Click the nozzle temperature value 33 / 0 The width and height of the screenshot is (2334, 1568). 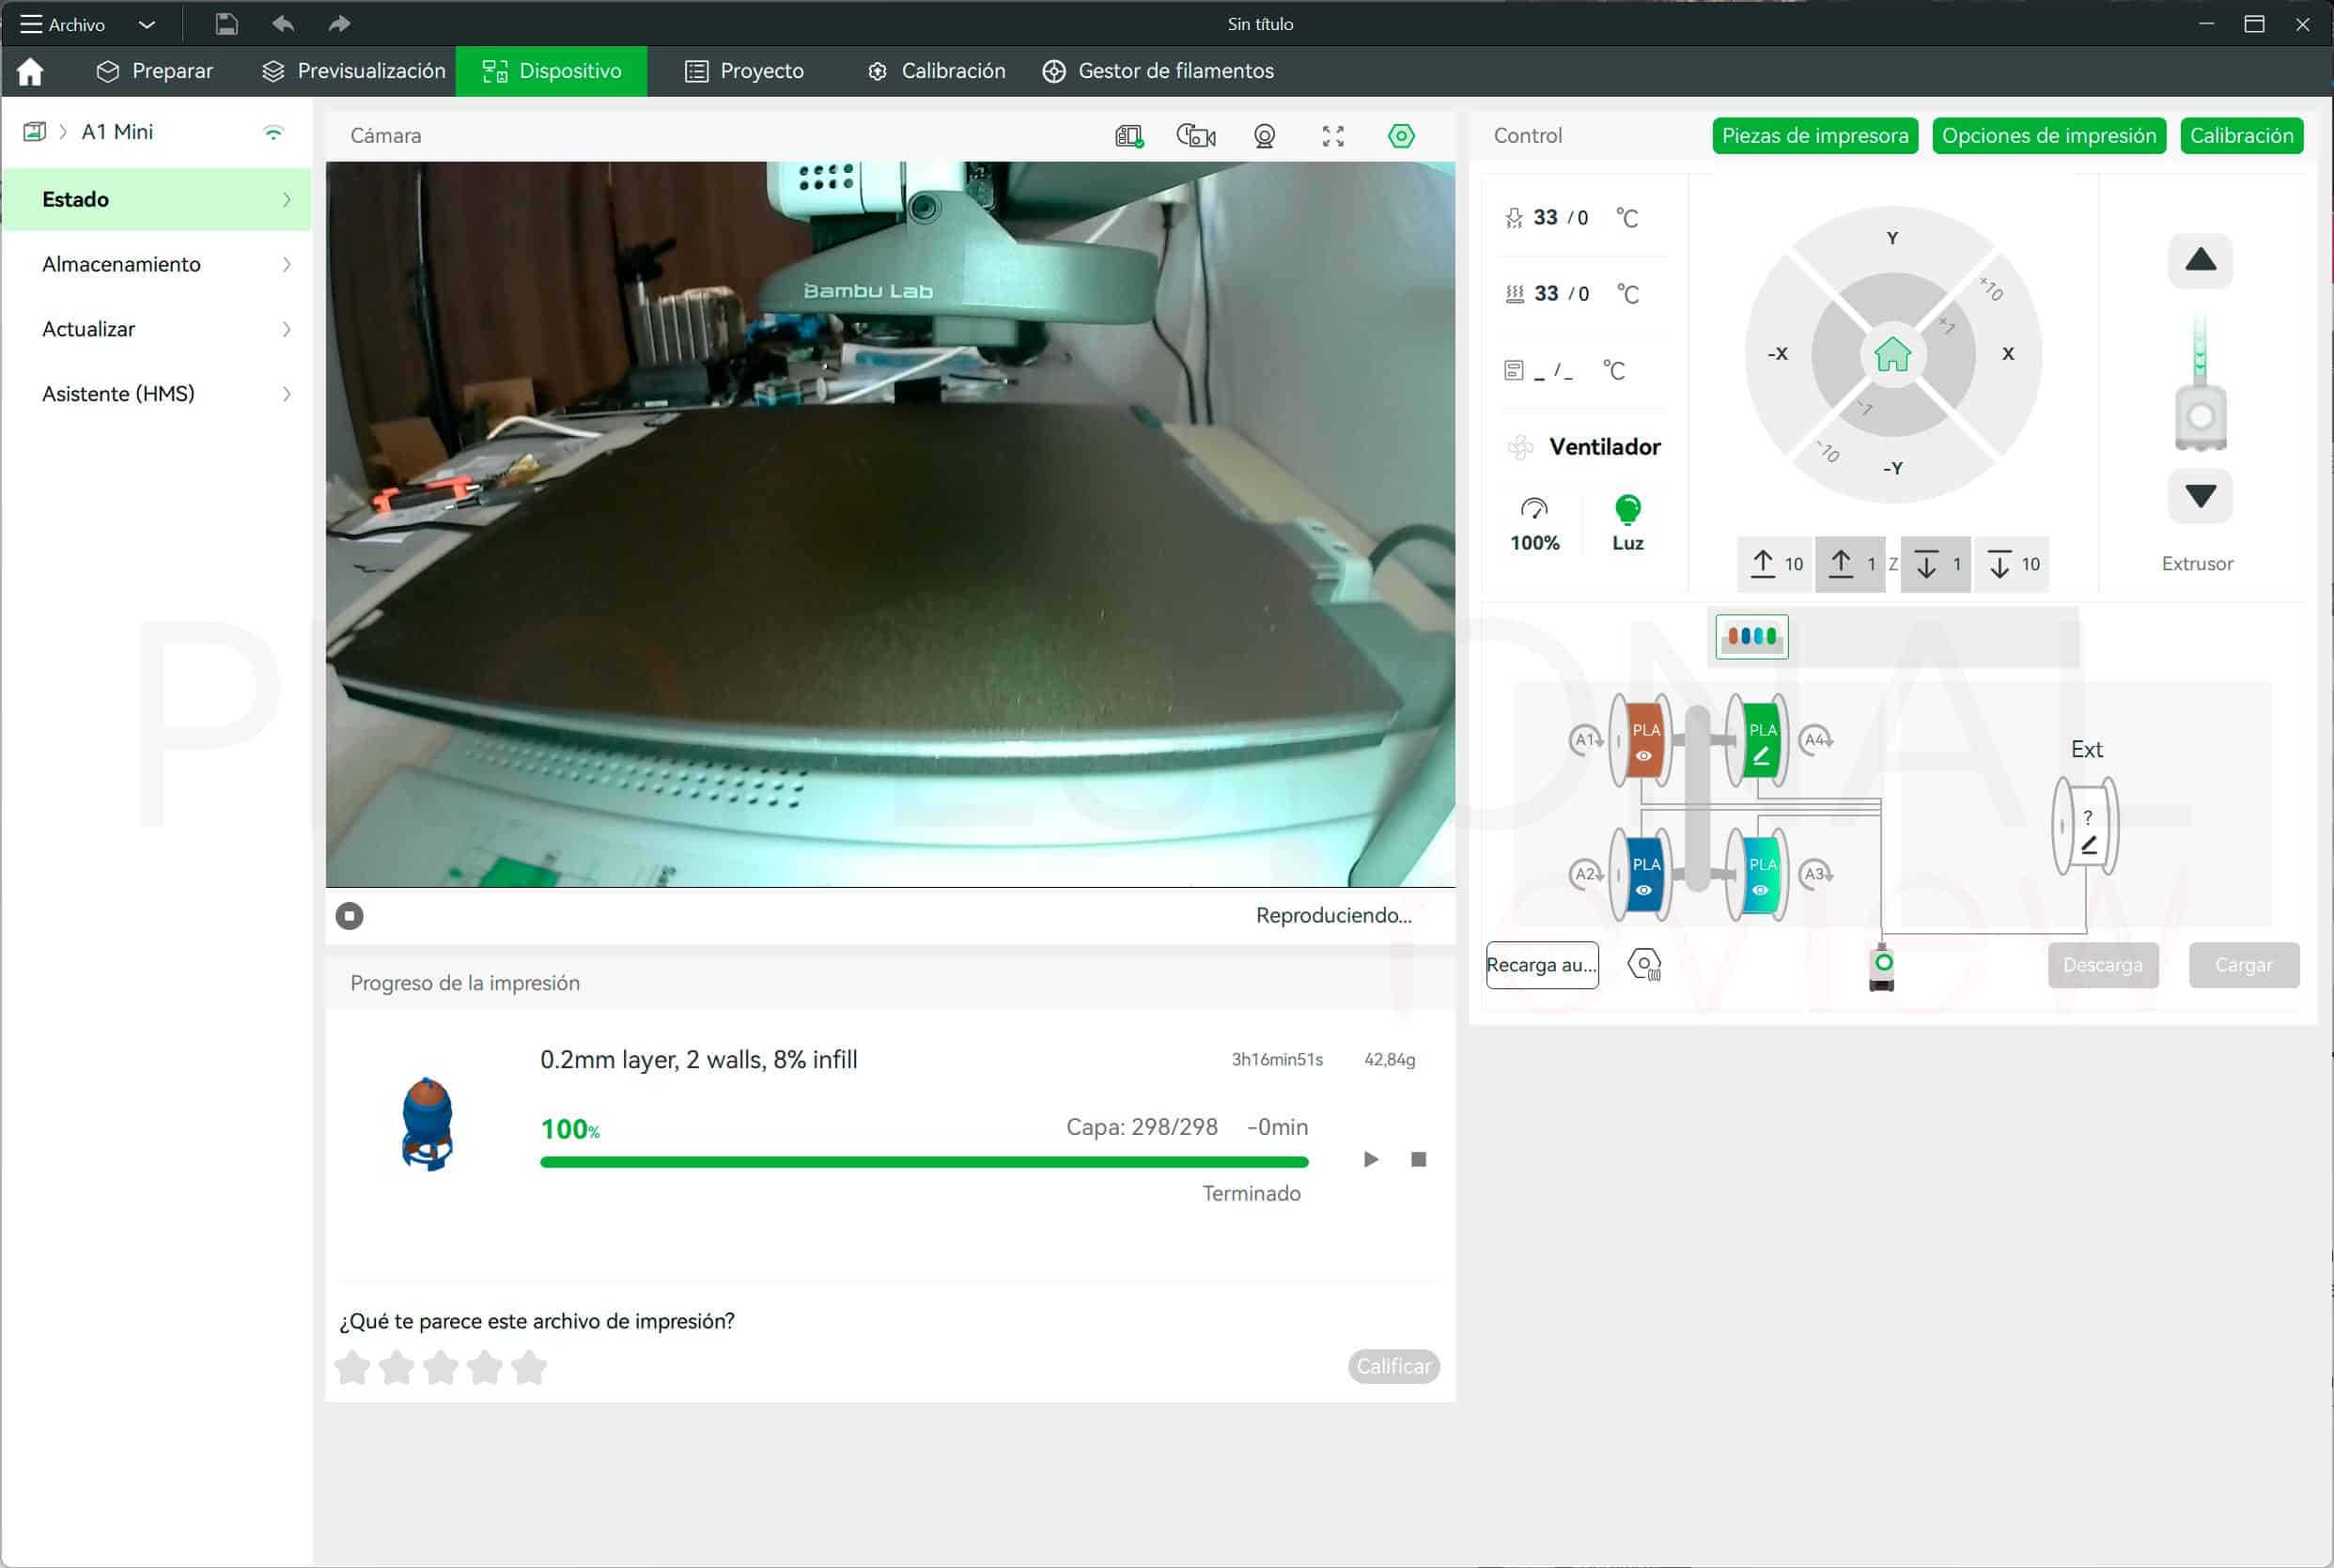(x=1560, y=218)
